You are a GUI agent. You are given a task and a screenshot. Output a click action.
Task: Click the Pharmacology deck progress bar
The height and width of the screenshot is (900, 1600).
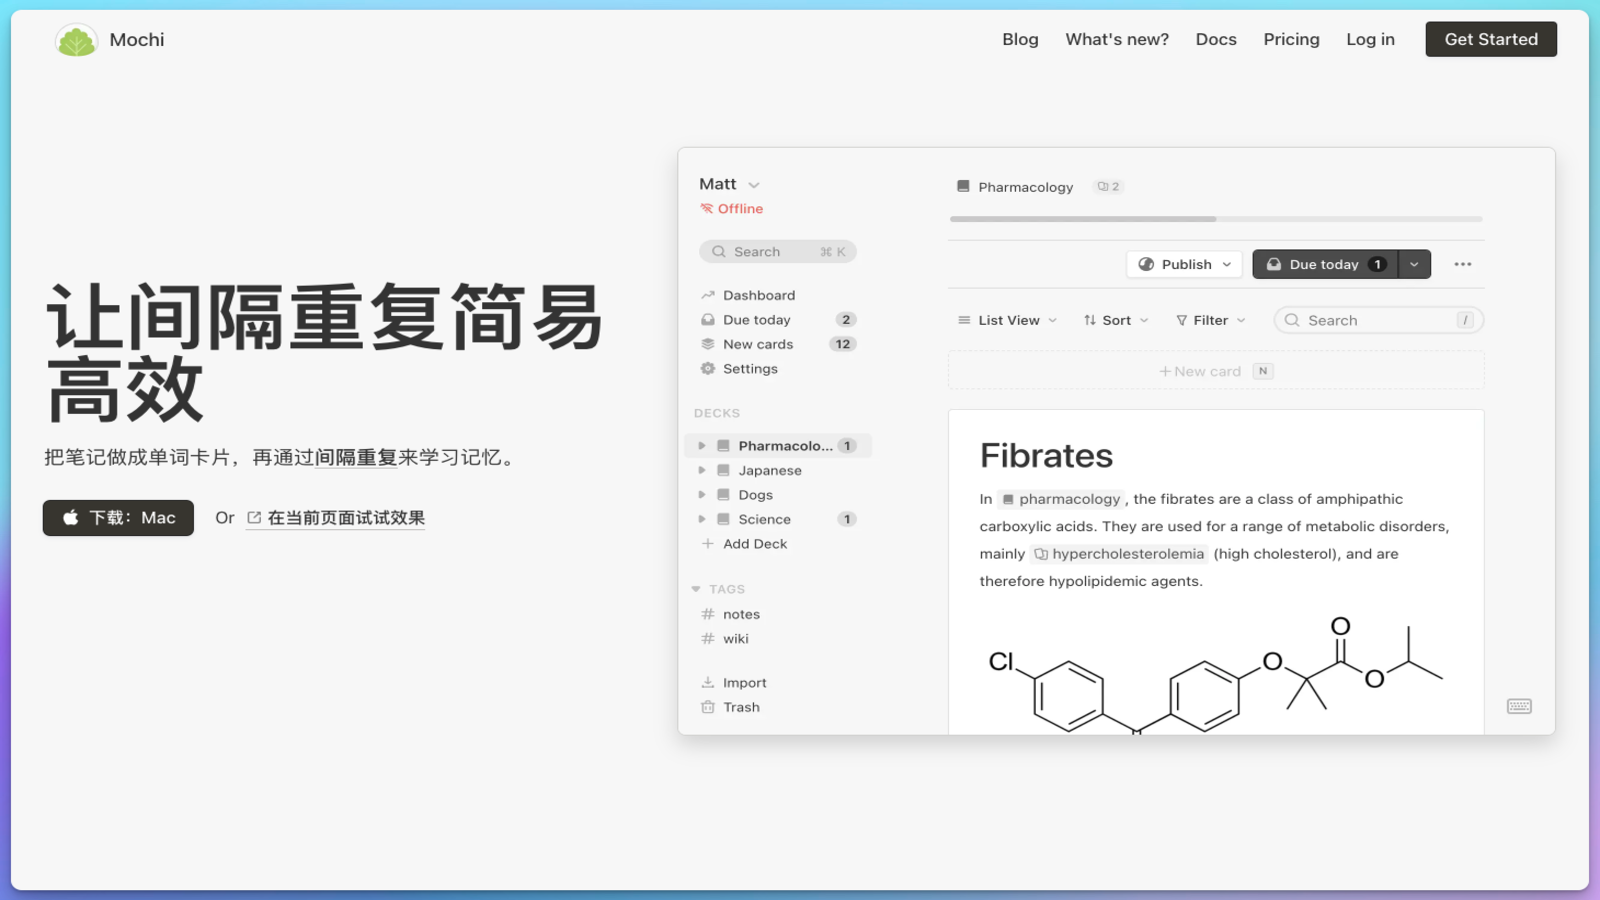click(x=1215, y=218)
